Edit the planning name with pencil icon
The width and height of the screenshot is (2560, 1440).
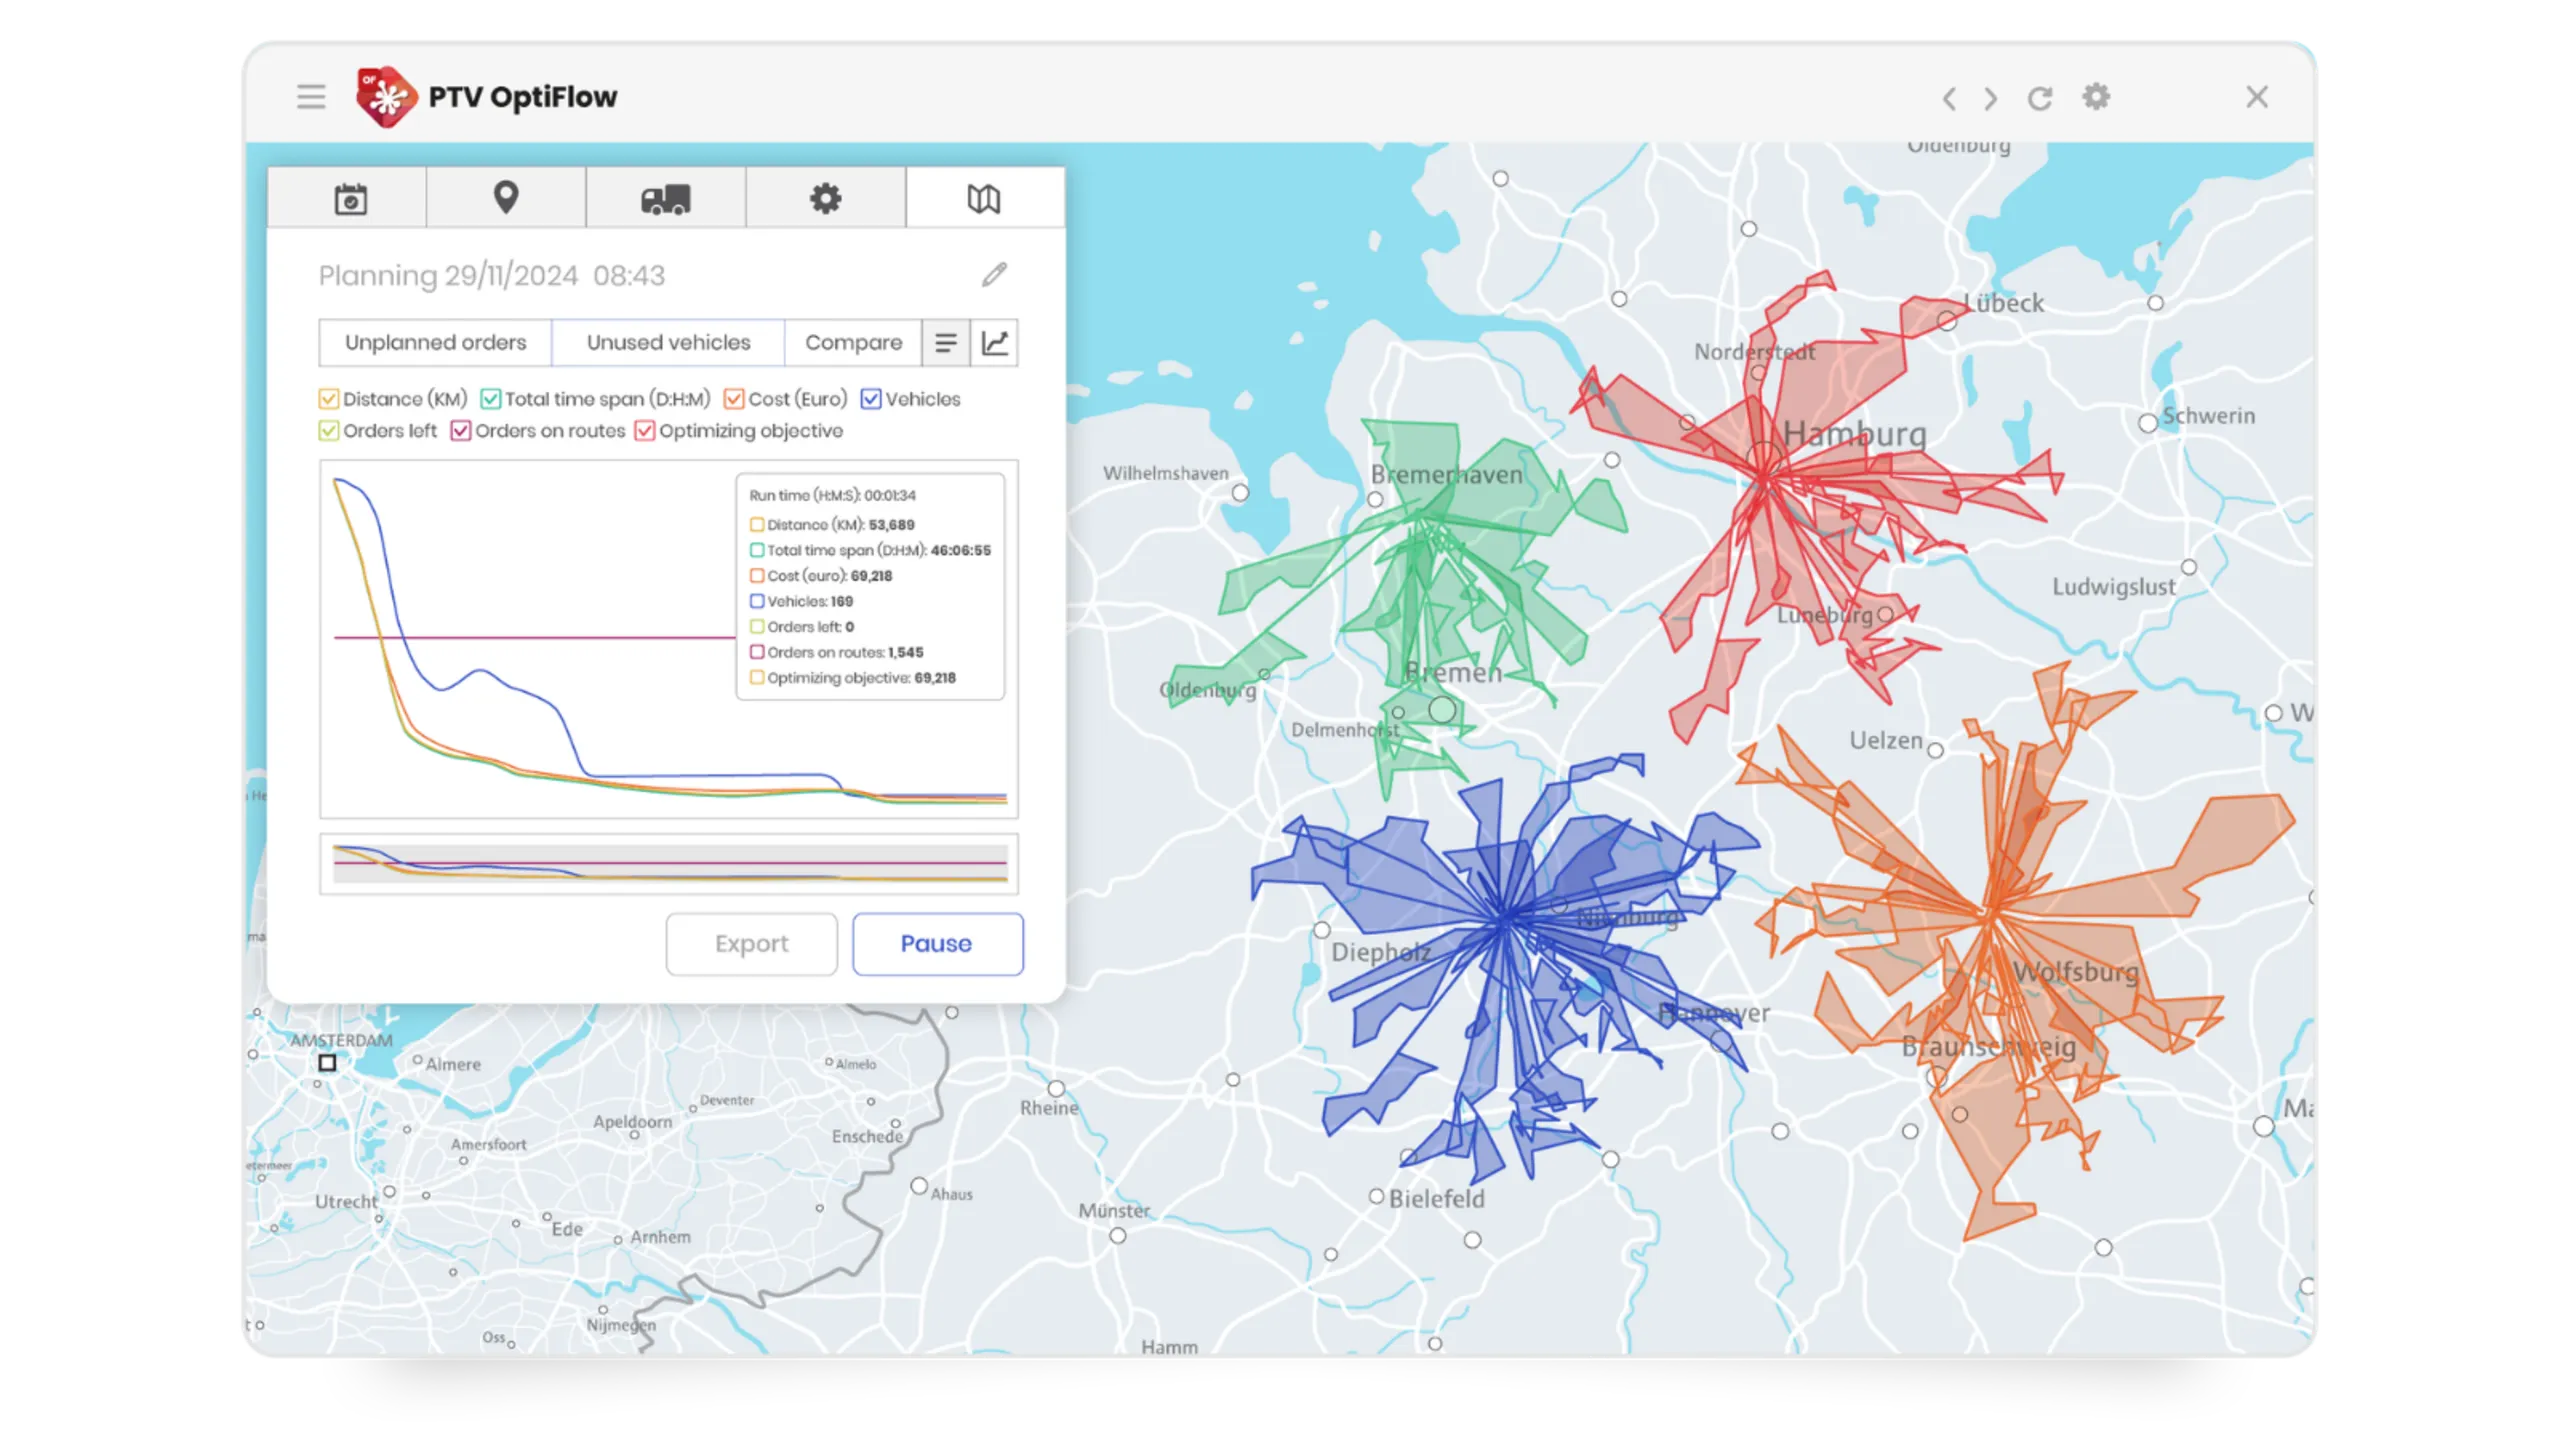(x=994, y=275)
